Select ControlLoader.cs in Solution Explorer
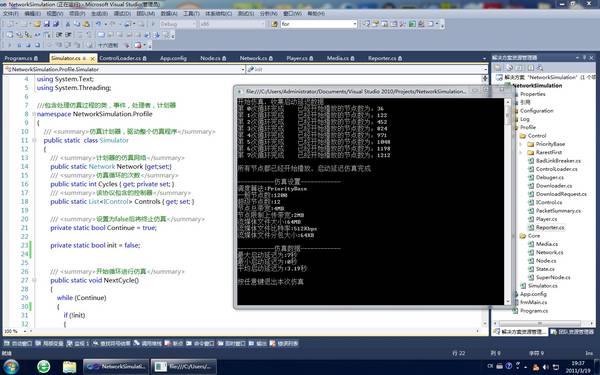This screenshot has height=375, width=600. 556,169
